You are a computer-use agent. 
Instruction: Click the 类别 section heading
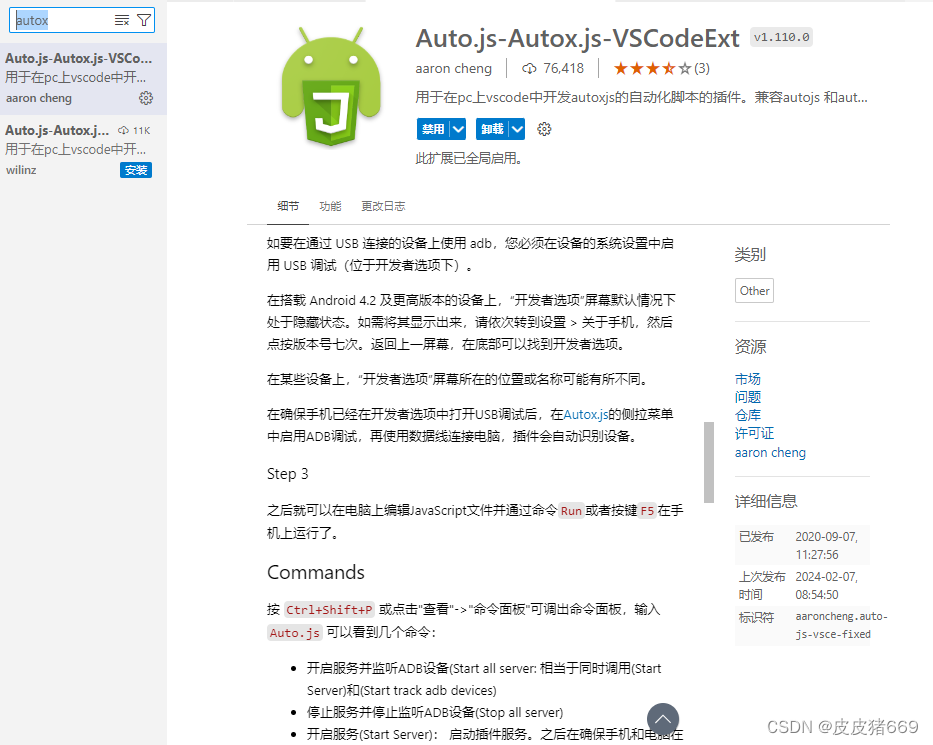pos(750,255)
